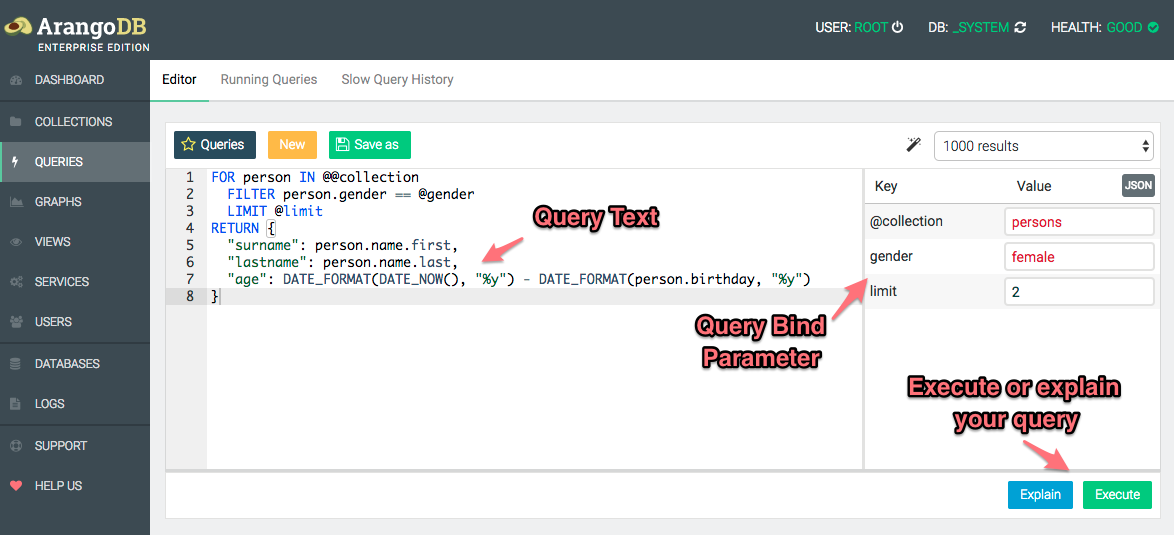Open saved Queries list

pos(214,145)
